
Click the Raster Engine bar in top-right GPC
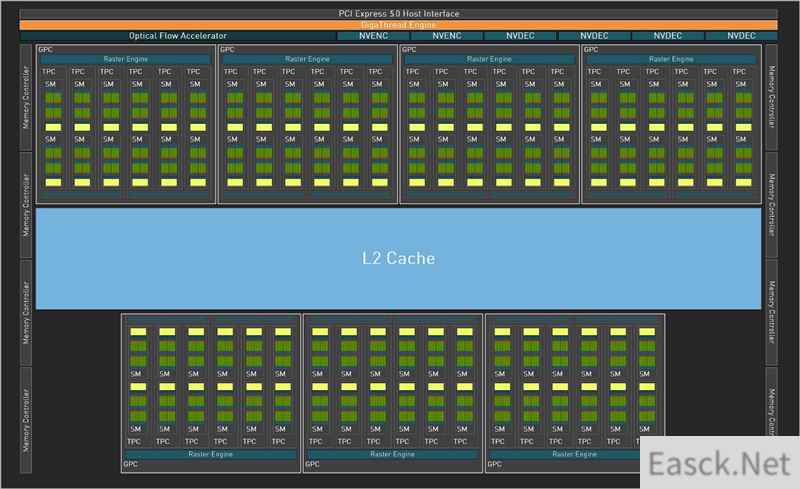point(671,59)
